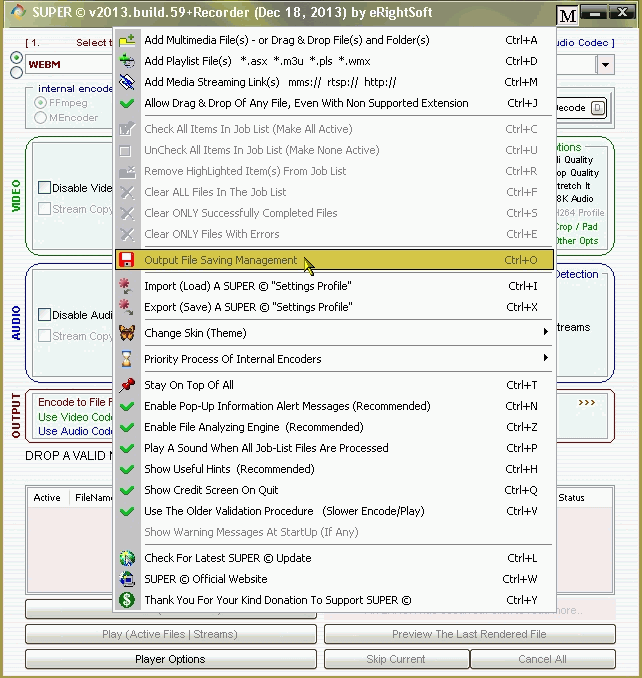Click the butterfly Change Skin icon
This screenshot has height=678, width=642.
[127, 333]
